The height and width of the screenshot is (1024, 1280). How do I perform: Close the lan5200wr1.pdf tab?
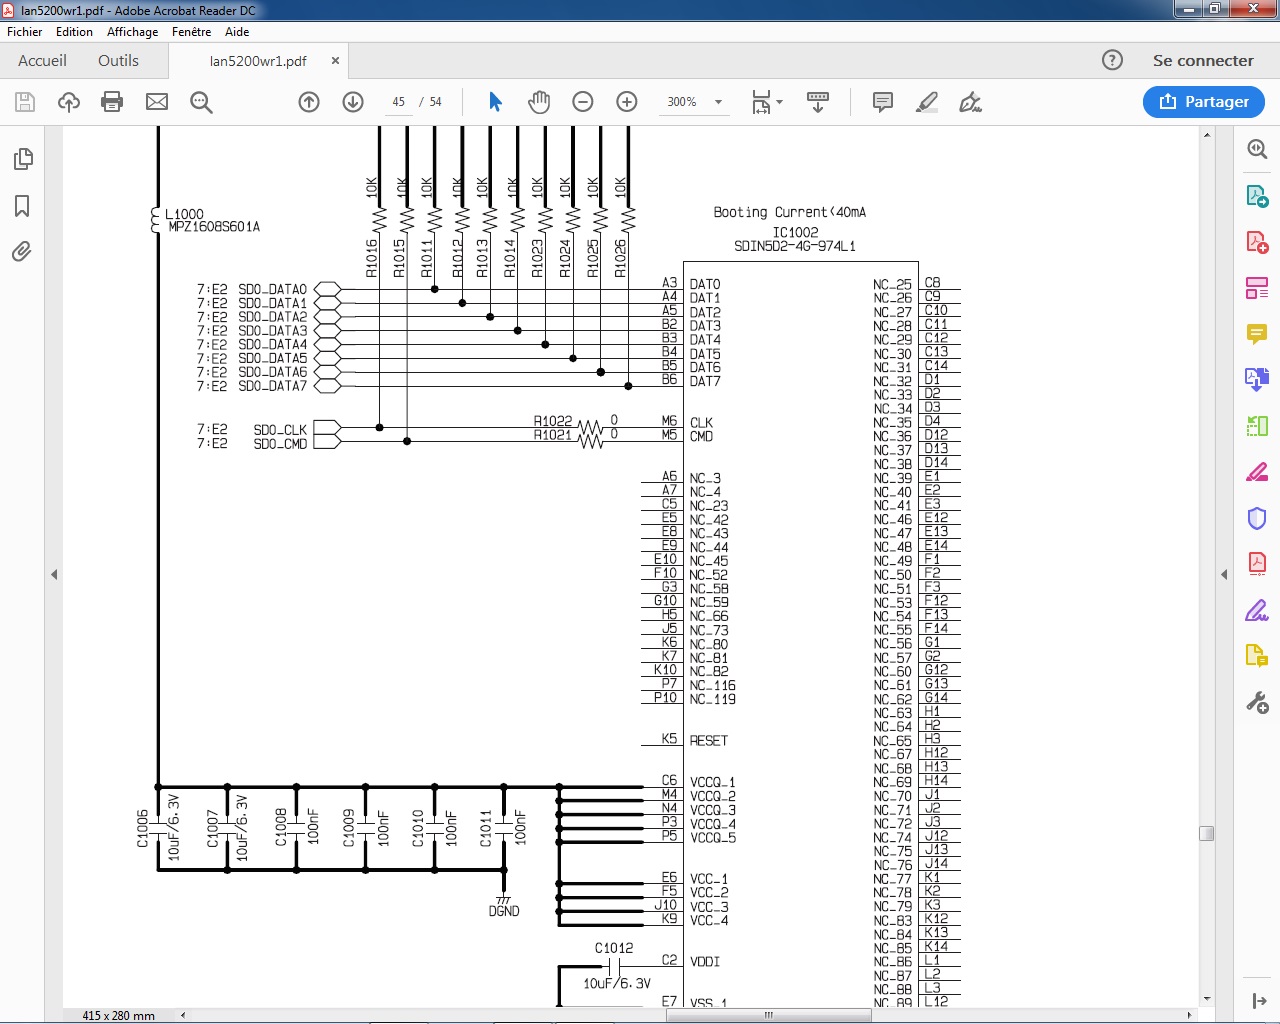335,61
